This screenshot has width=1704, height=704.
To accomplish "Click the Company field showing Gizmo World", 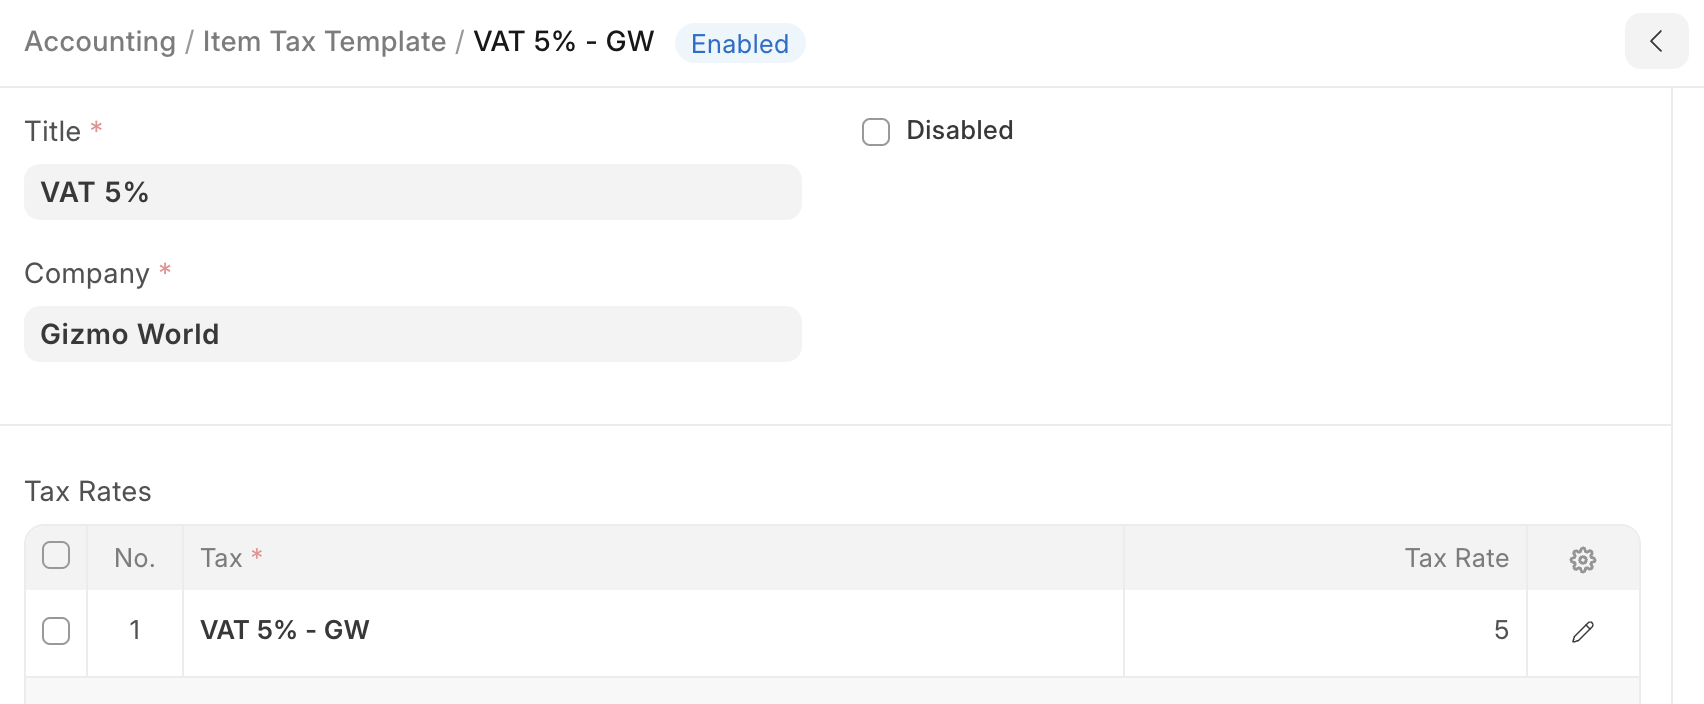I will [412, 334].
